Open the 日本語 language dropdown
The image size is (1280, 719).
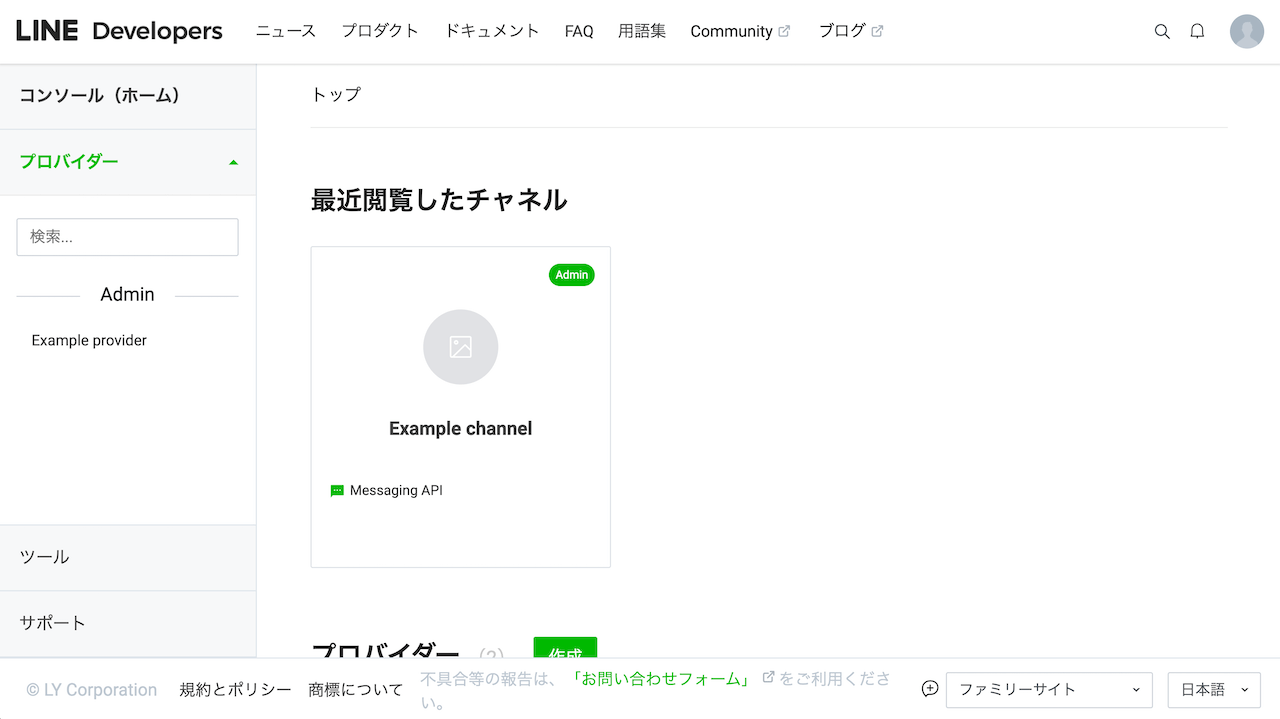tap(1213, 689)
